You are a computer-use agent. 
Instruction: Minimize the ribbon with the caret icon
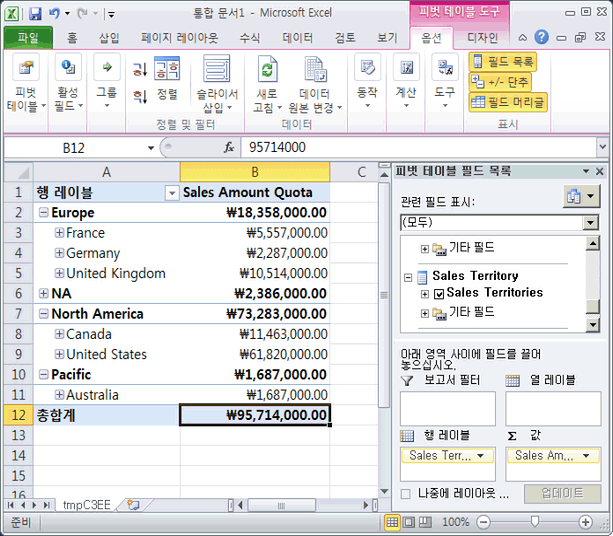tap(522, 38)
